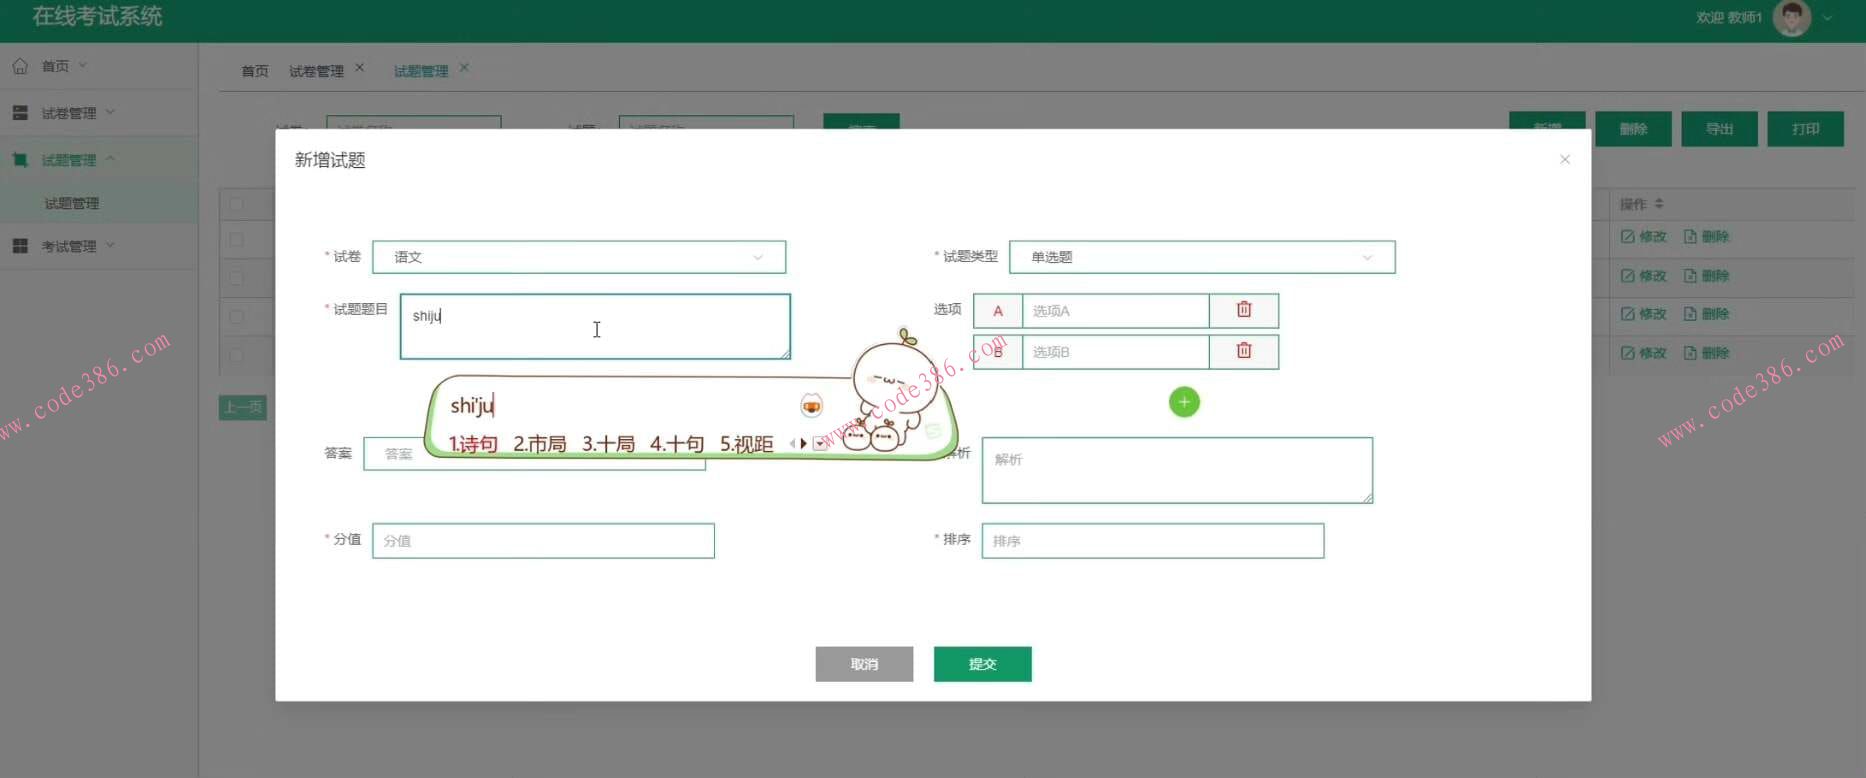Close the 试题管理 tab

pyautogui.click(x=464, y=68)
